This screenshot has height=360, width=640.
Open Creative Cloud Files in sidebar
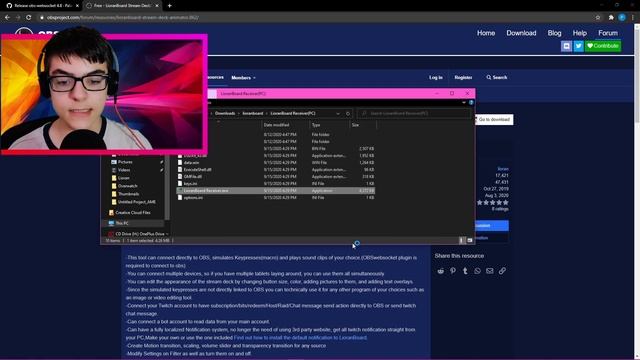pyautogui.click(x=133, y=213)
